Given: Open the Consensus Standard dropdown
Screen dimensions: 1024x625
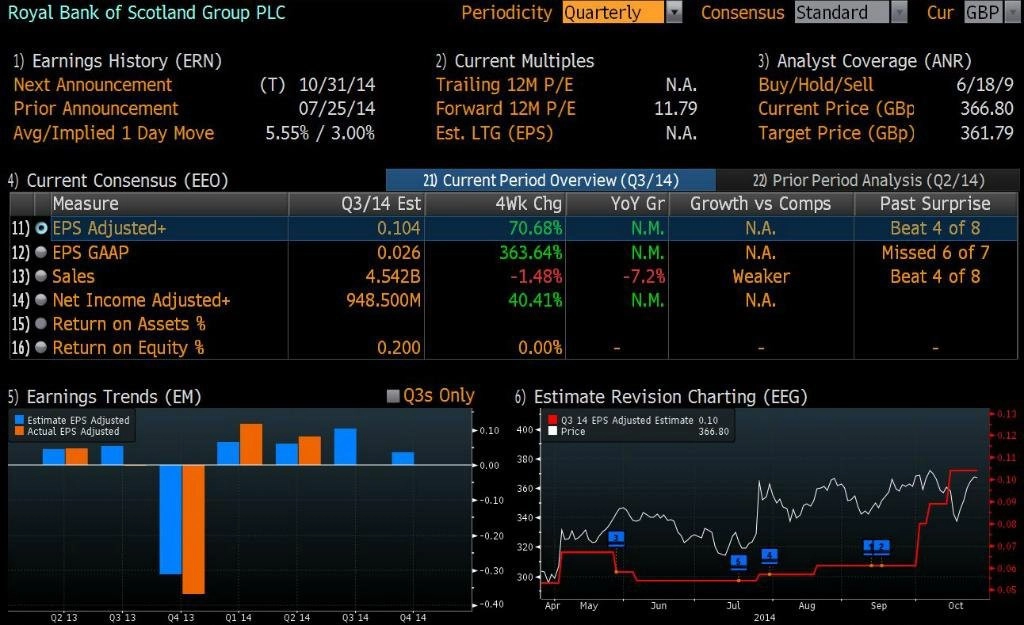Looking at the screenshot, I should click(851, 12).
